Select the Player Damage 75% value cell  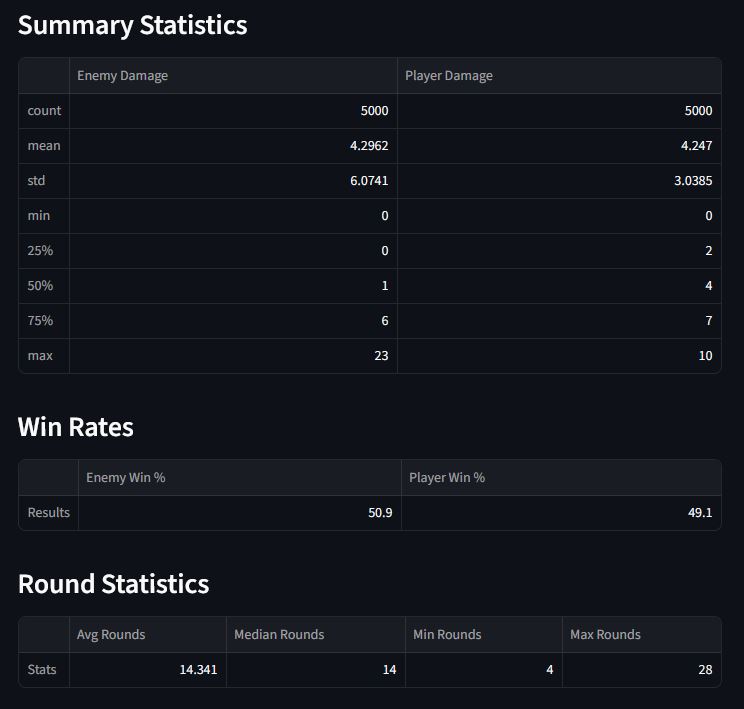(x=708, y=321)
